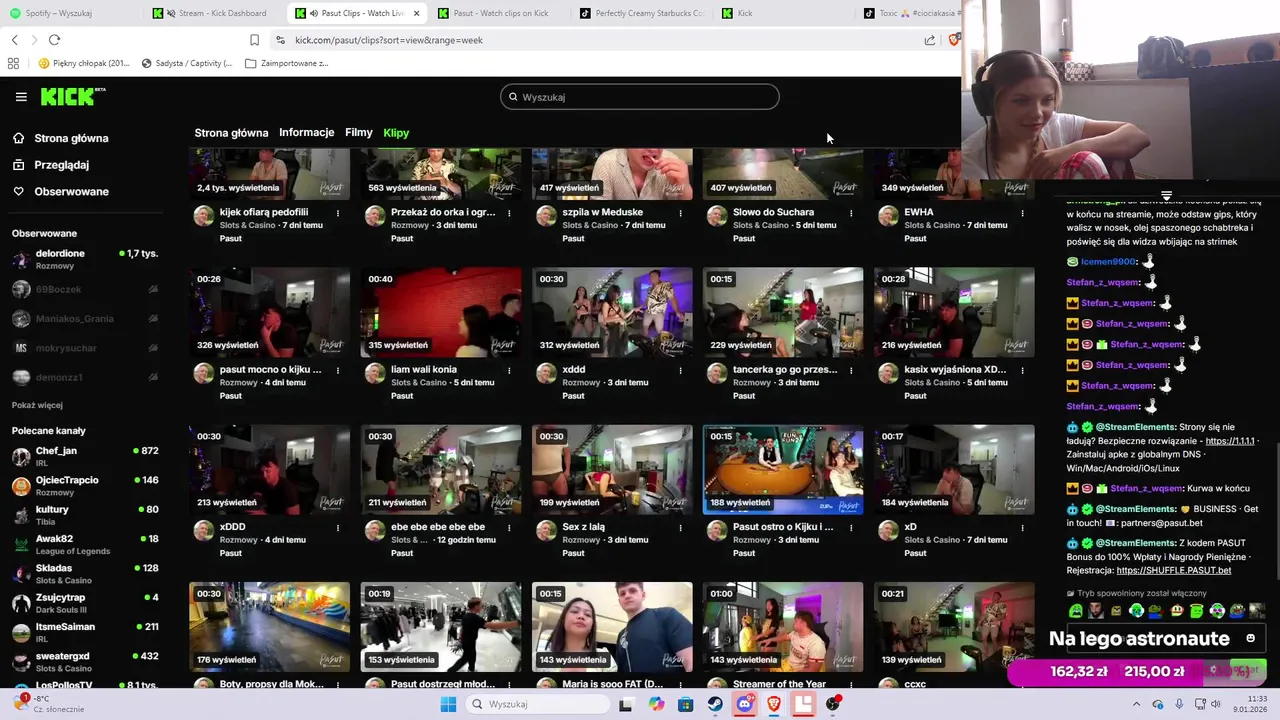Open clip title 'ebe ebe ebe ebe ebe'
Screen dimensions: 1280x720
click(438, 527)
